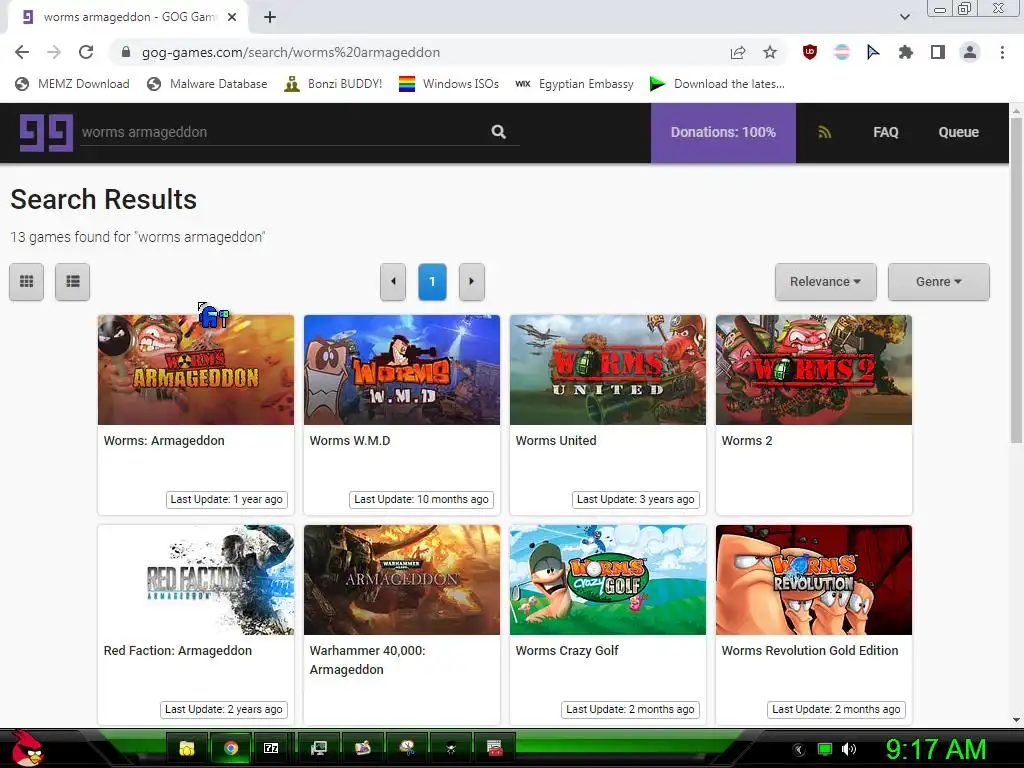
Task: Open the tab search chevron
Action: [904, 17]
